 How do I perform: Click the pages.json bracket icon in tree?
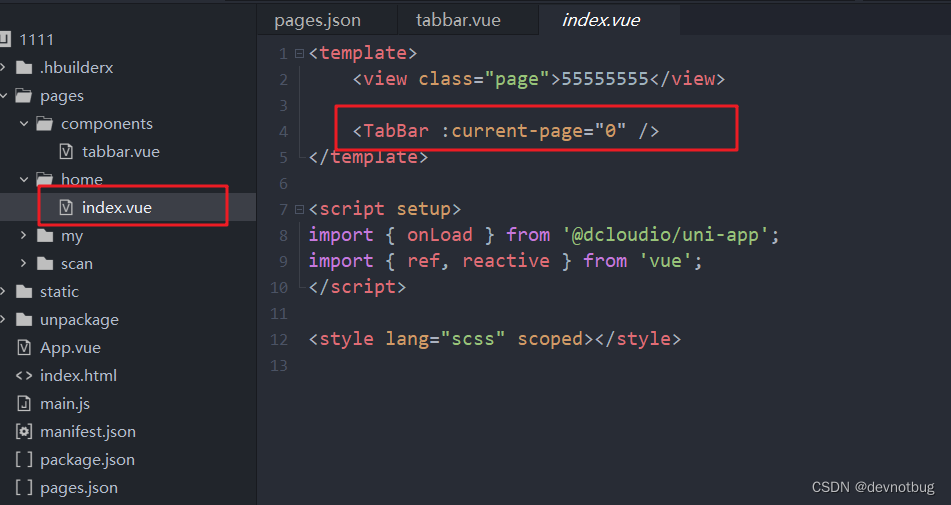(x=24, y=487)
